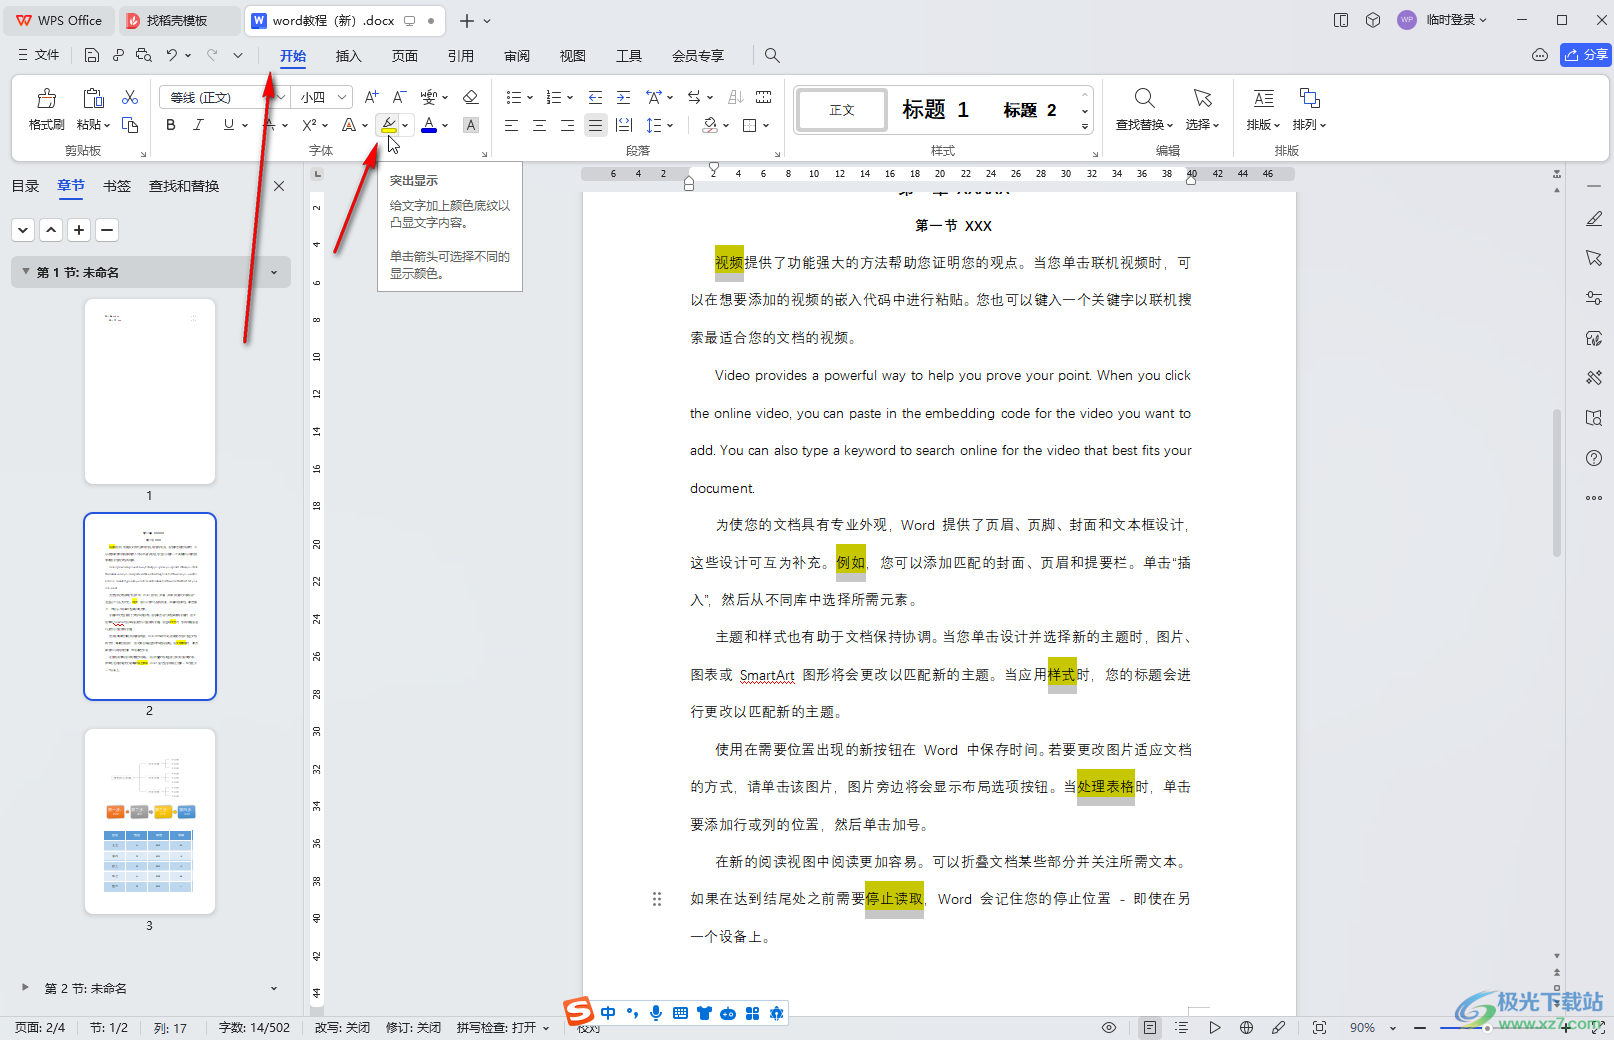The height and width of the screenshot is (1040, 1614).
Task: Cut the selection with the scissors icon
Action: [130, 97]
